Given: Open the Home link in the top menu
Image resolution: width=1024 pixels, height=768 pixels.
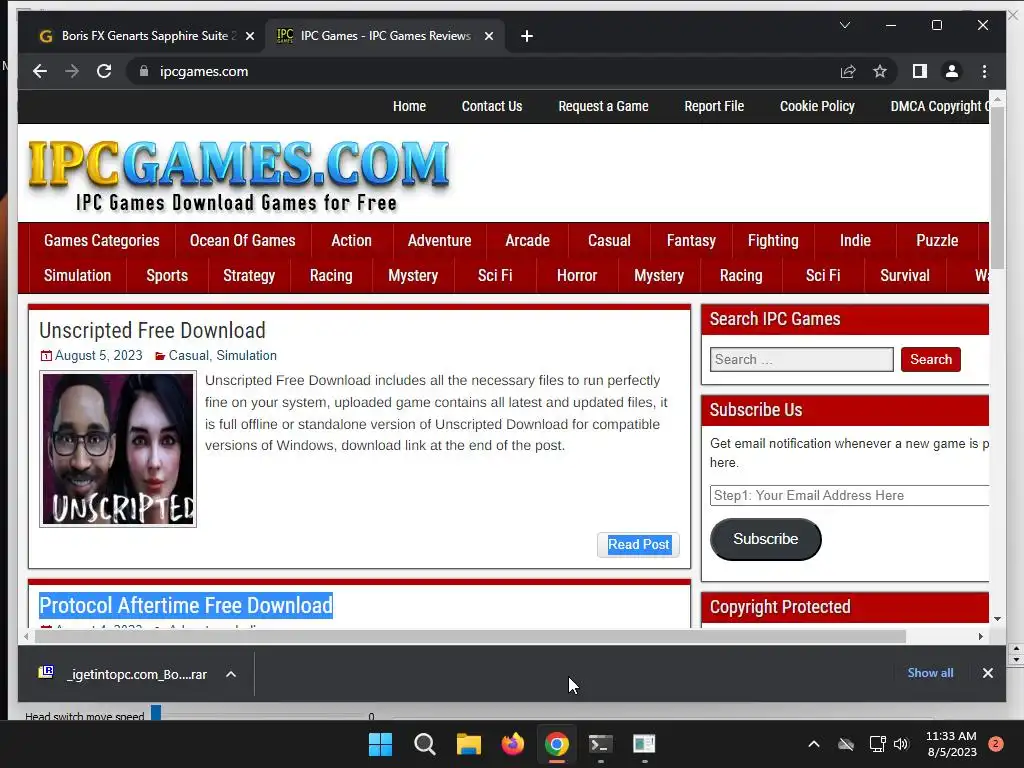Looking at the screenshot, I should tap(409, 106).
